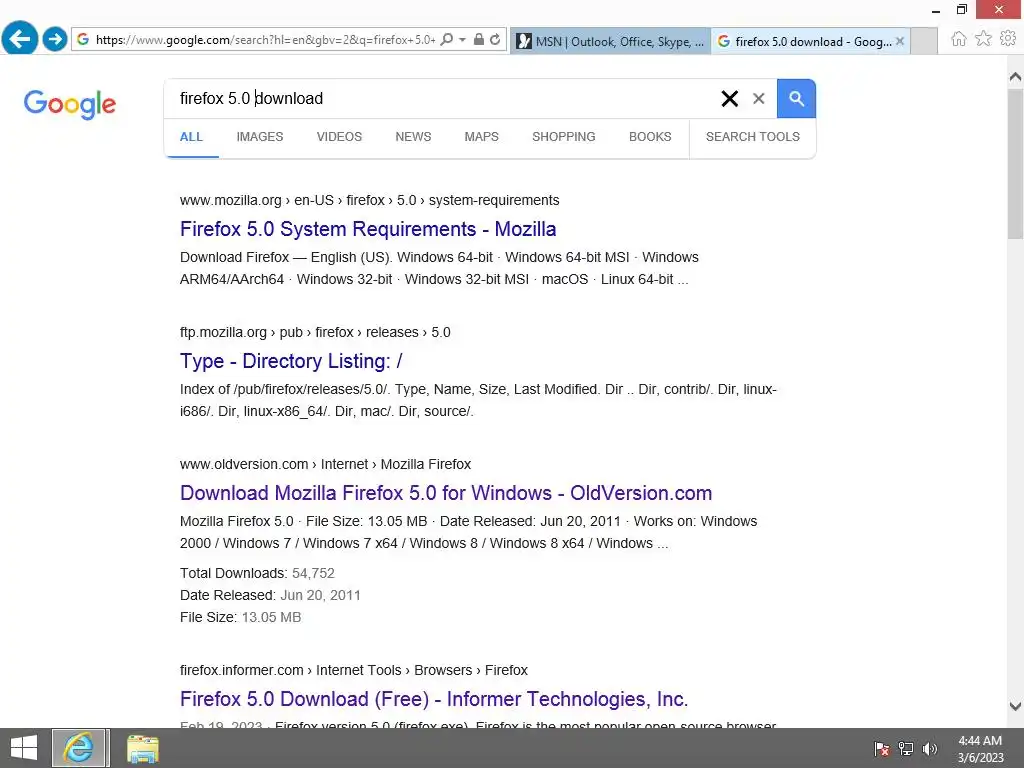The height and width of the screenshot is (768, 1024).
Task: Switch to IMAGES results
Action: [x=260, y=136]
